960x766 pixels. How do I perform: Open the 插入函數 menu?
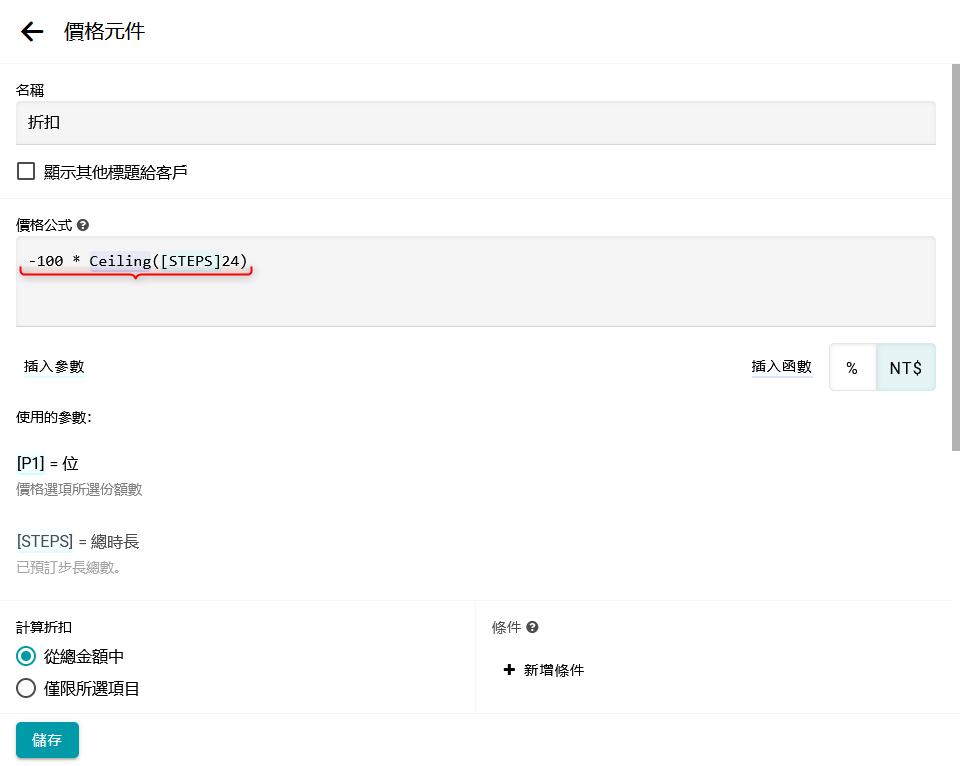point(781,367)
